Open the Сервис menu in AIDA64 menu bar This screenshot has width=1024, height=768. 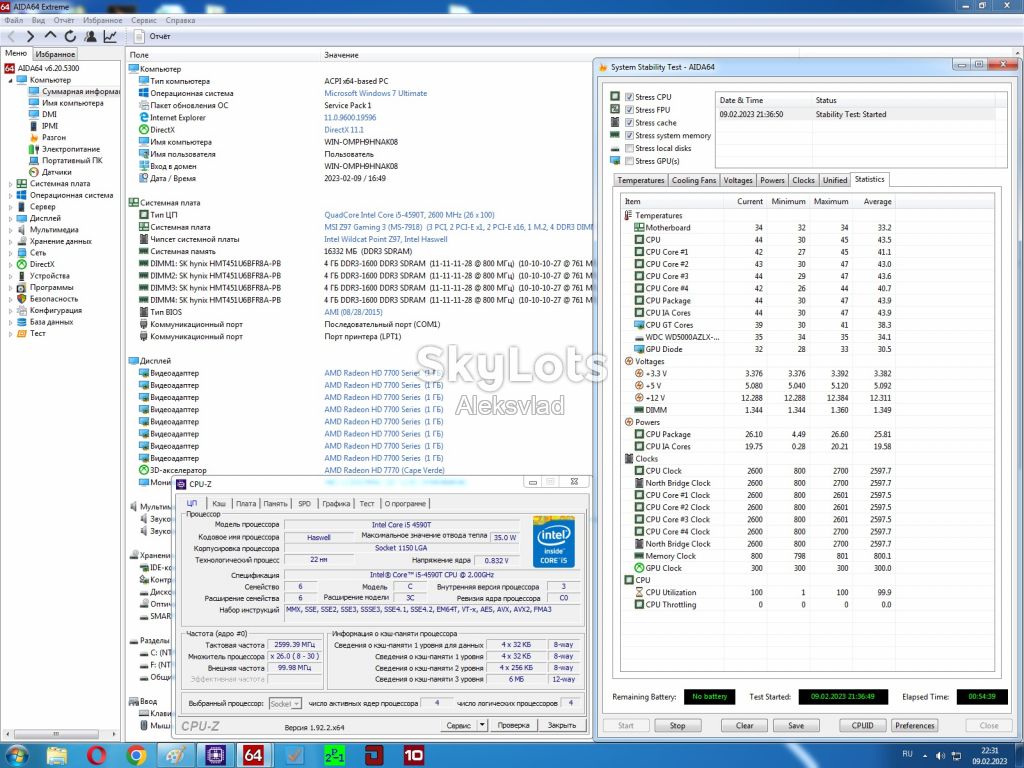point(144,20)
